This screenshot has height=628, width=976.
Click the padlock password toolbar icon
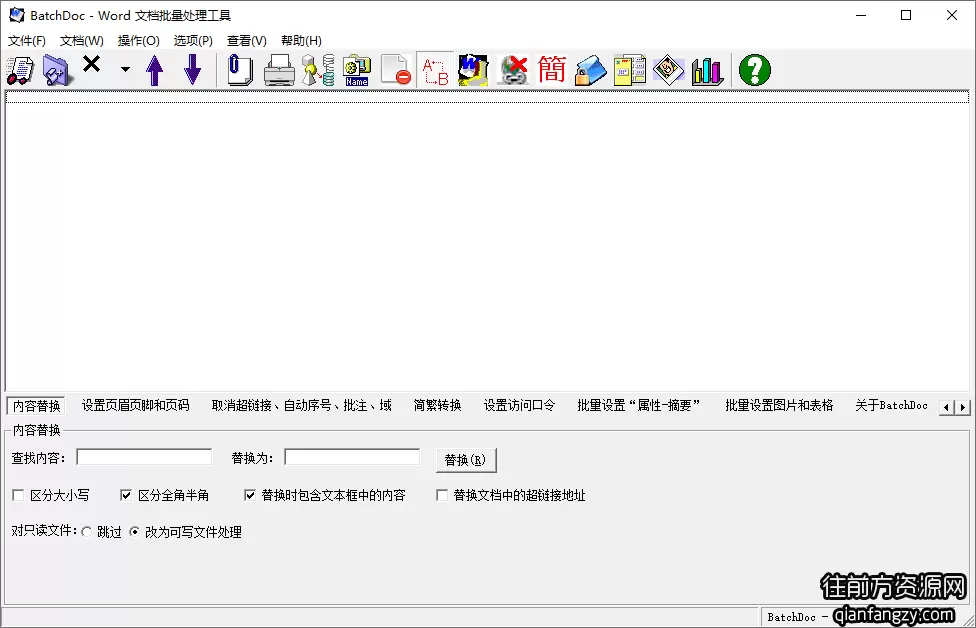590,70
